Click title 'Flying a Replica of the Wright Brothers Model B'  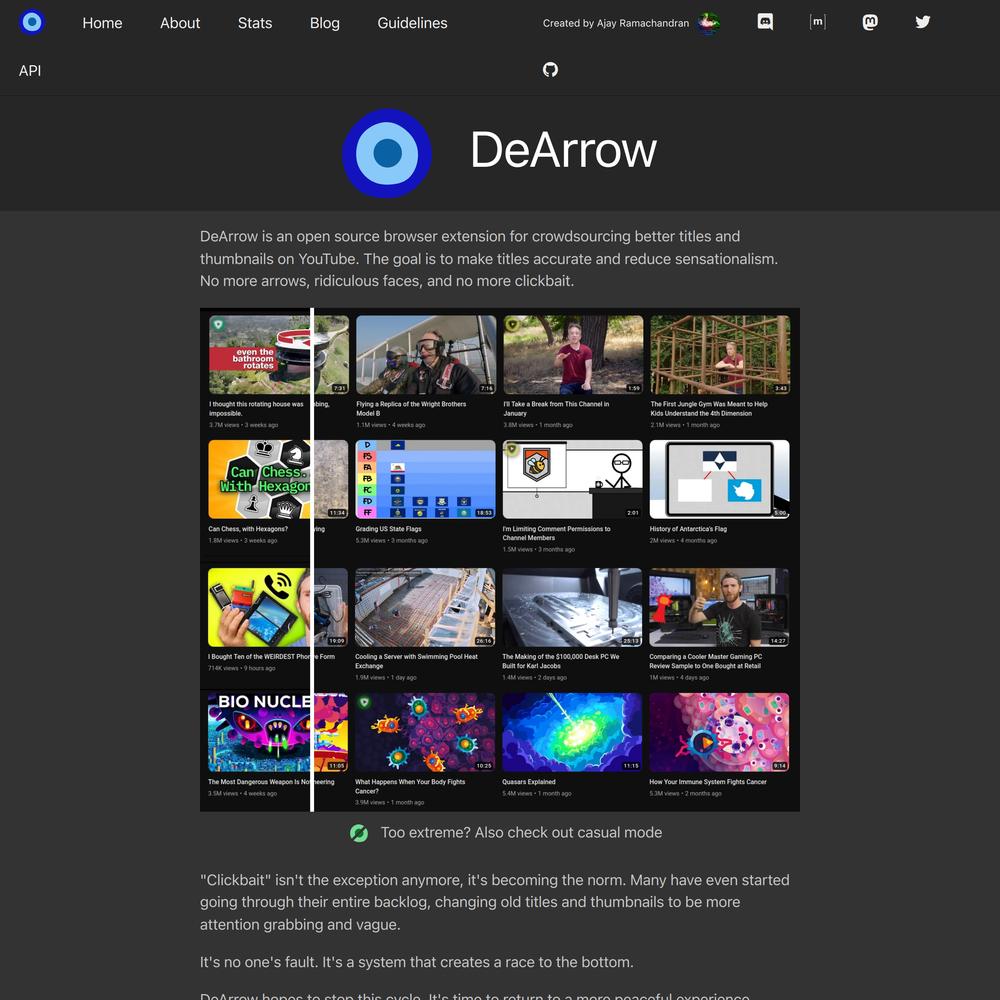coord(411,409)
